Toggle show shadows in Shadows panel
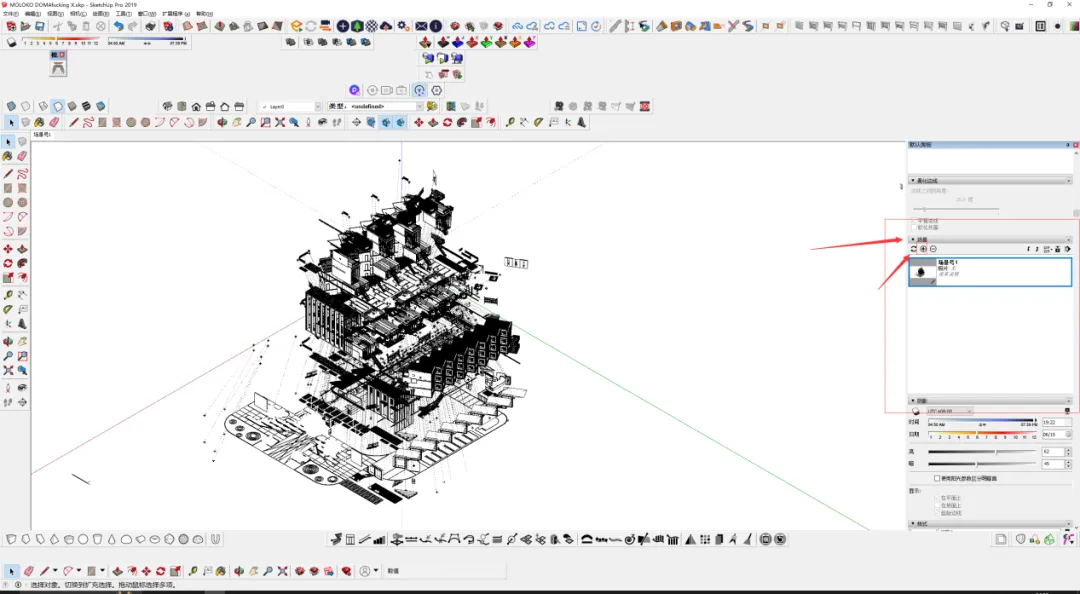This screenshot has width=1080, height=594. coord(915,411)
